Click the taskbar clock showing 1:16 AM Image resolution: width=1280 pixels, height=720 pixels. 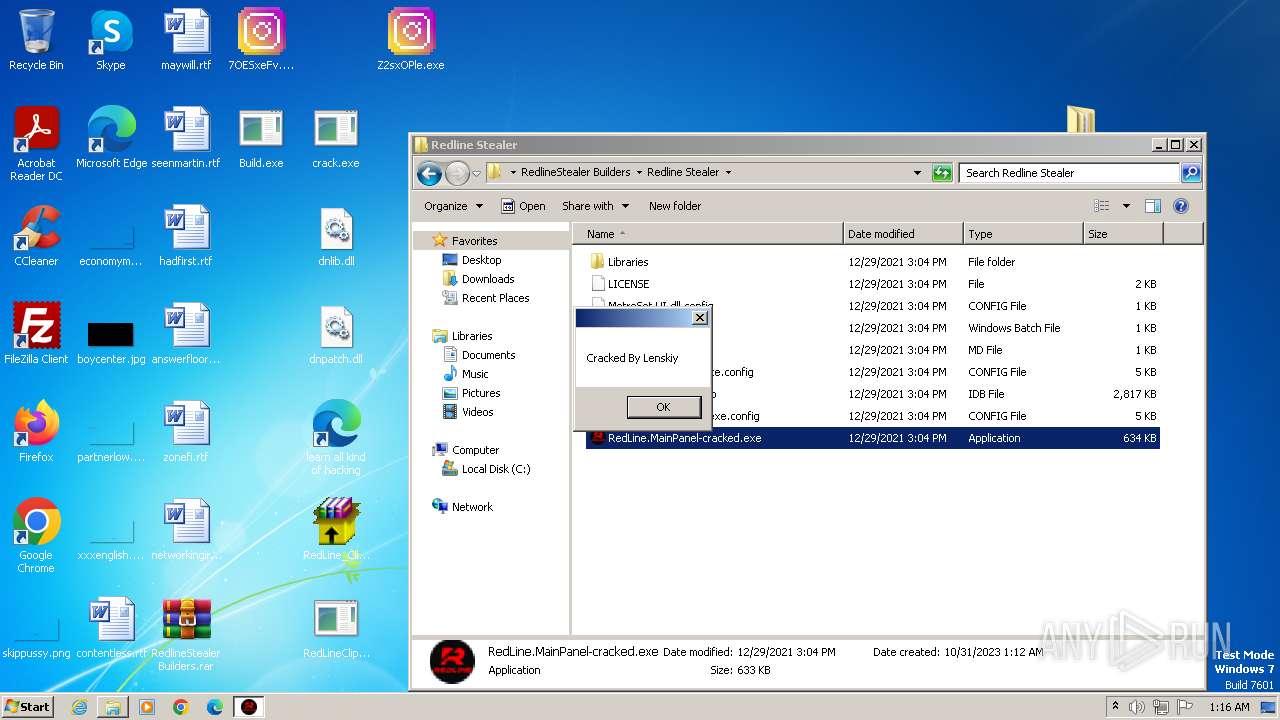(x=1229, y=707)
